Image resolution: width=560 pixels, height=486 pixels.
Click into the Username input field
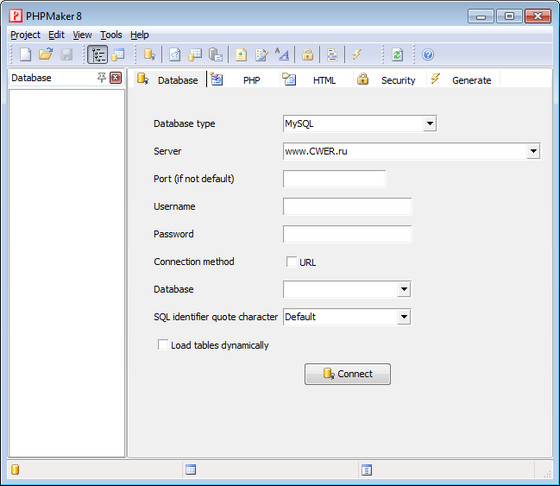point(347,206)
